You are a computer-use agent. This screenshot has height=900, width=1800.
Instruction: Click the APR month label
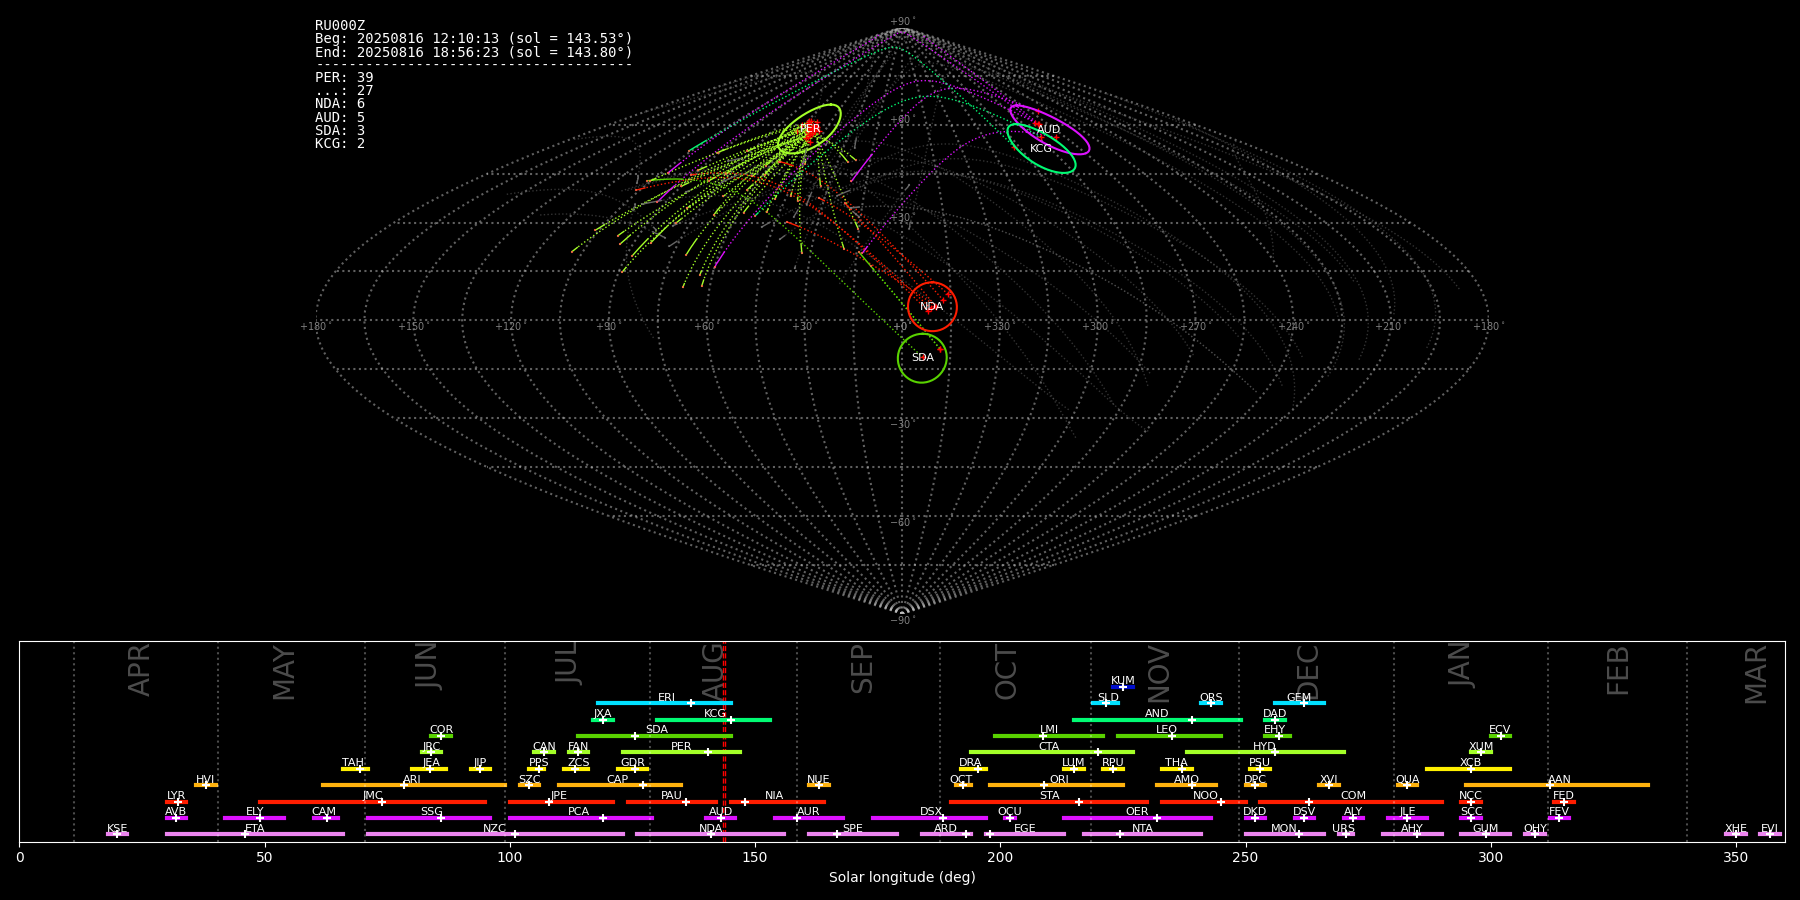point(139,670)
